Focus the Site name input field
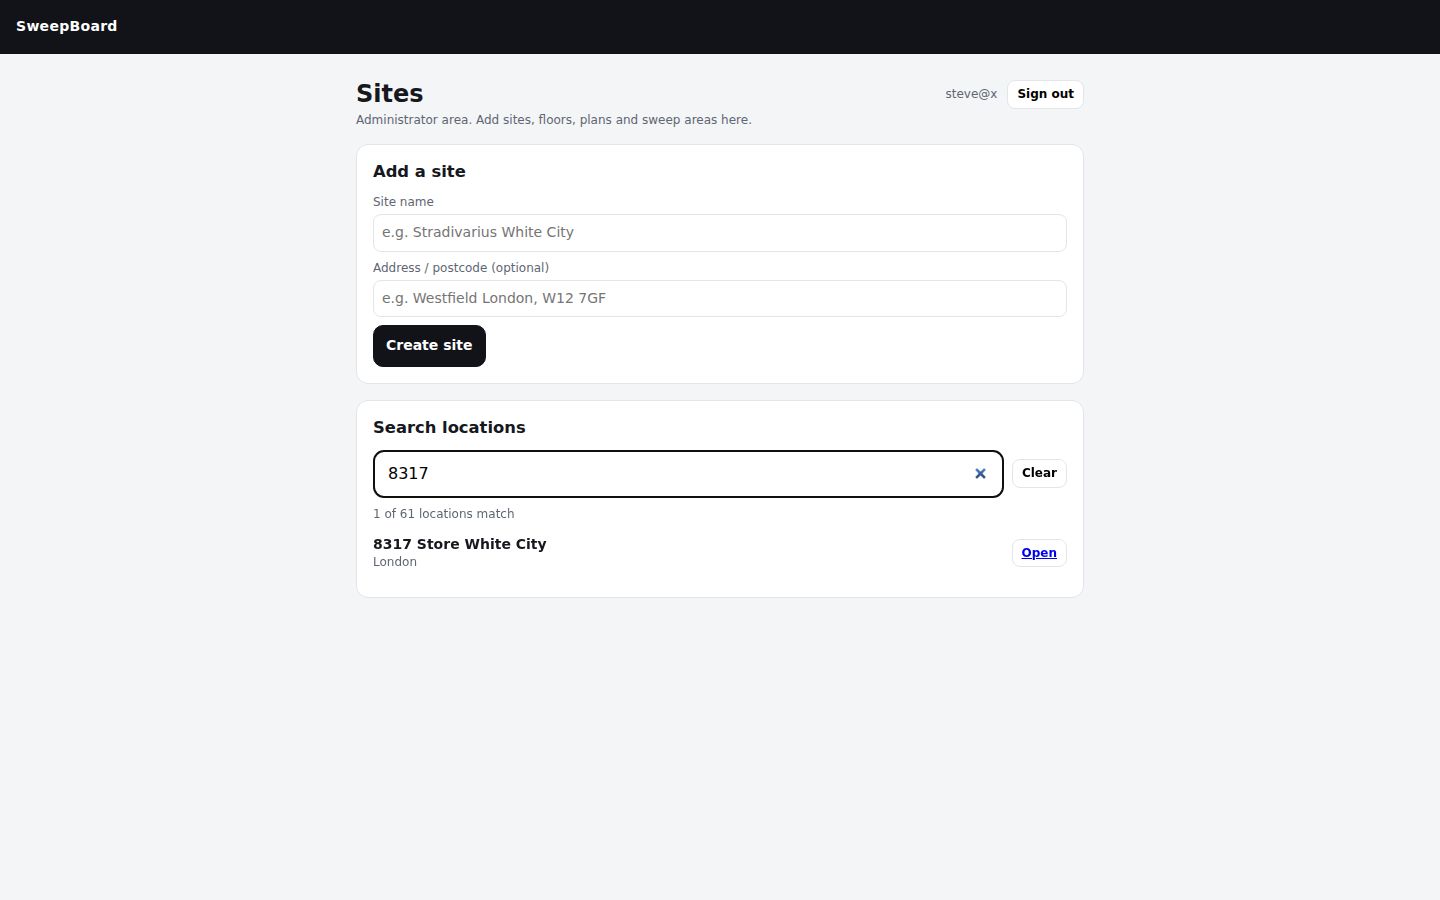Image resolution: width=1440 pixels, height=900 pixels. point(720,233)
